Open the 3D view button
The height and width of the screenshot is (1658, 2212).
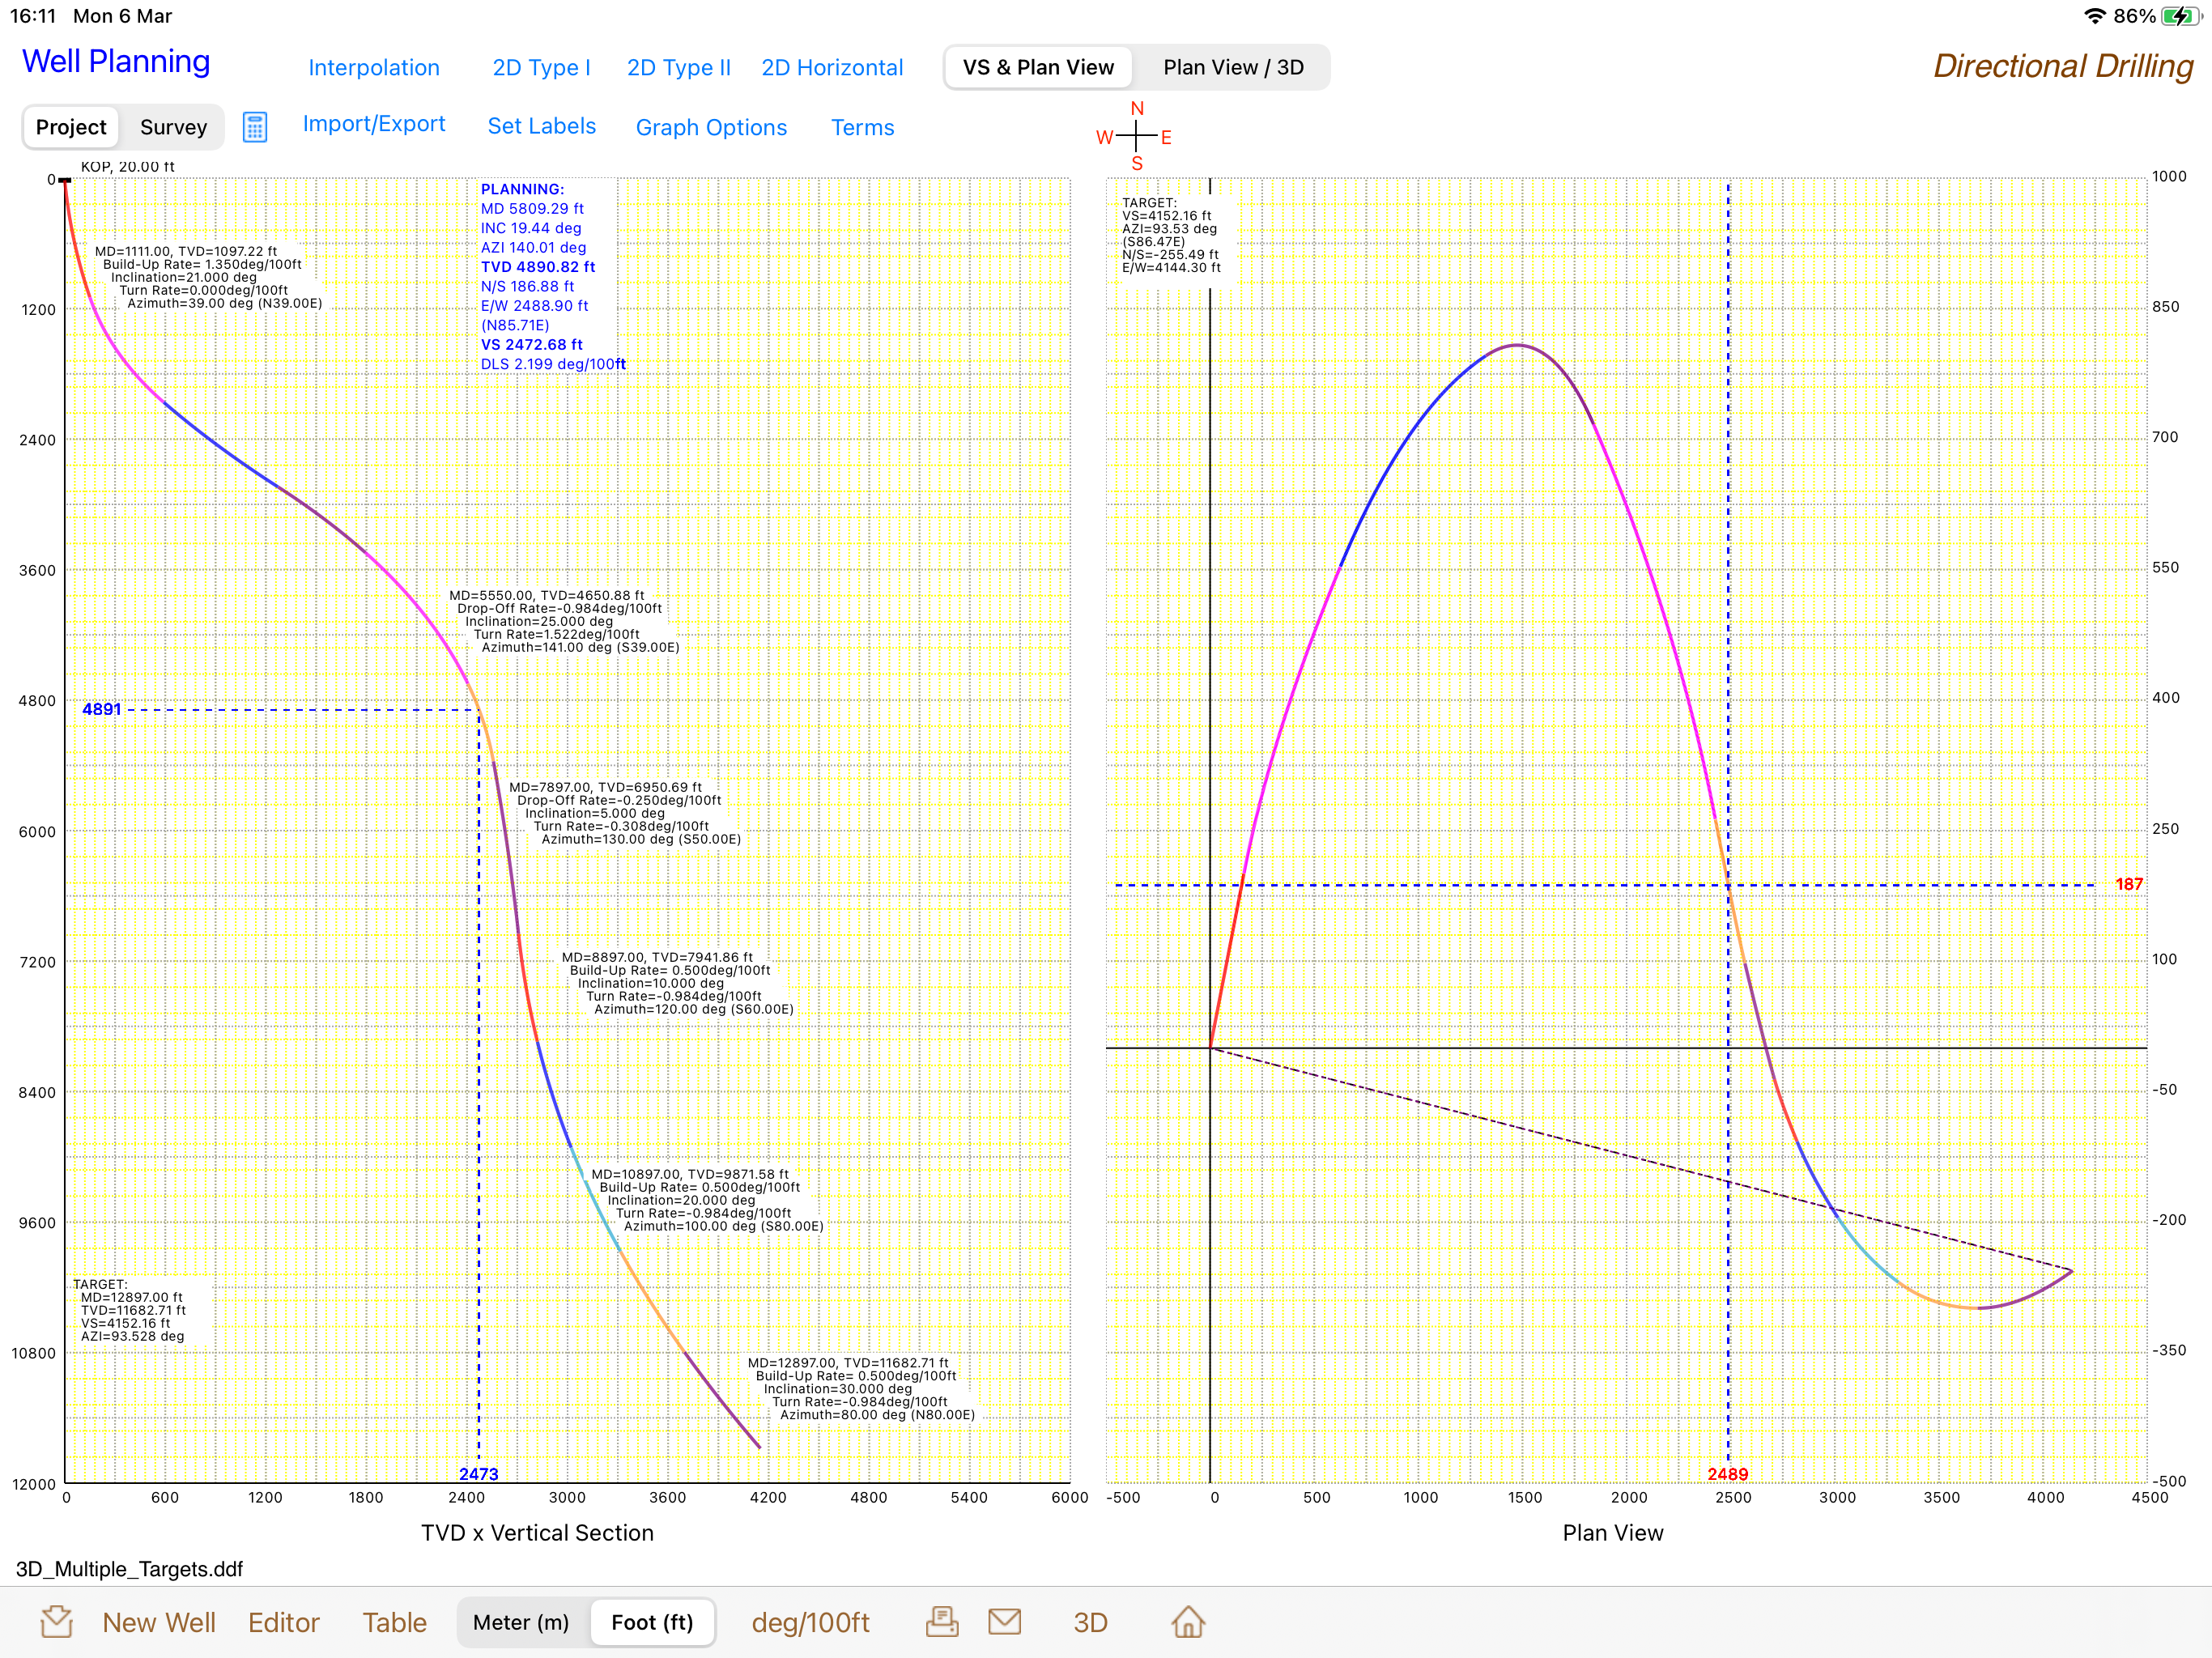pyautogui.click(x=1090, y=1622)
